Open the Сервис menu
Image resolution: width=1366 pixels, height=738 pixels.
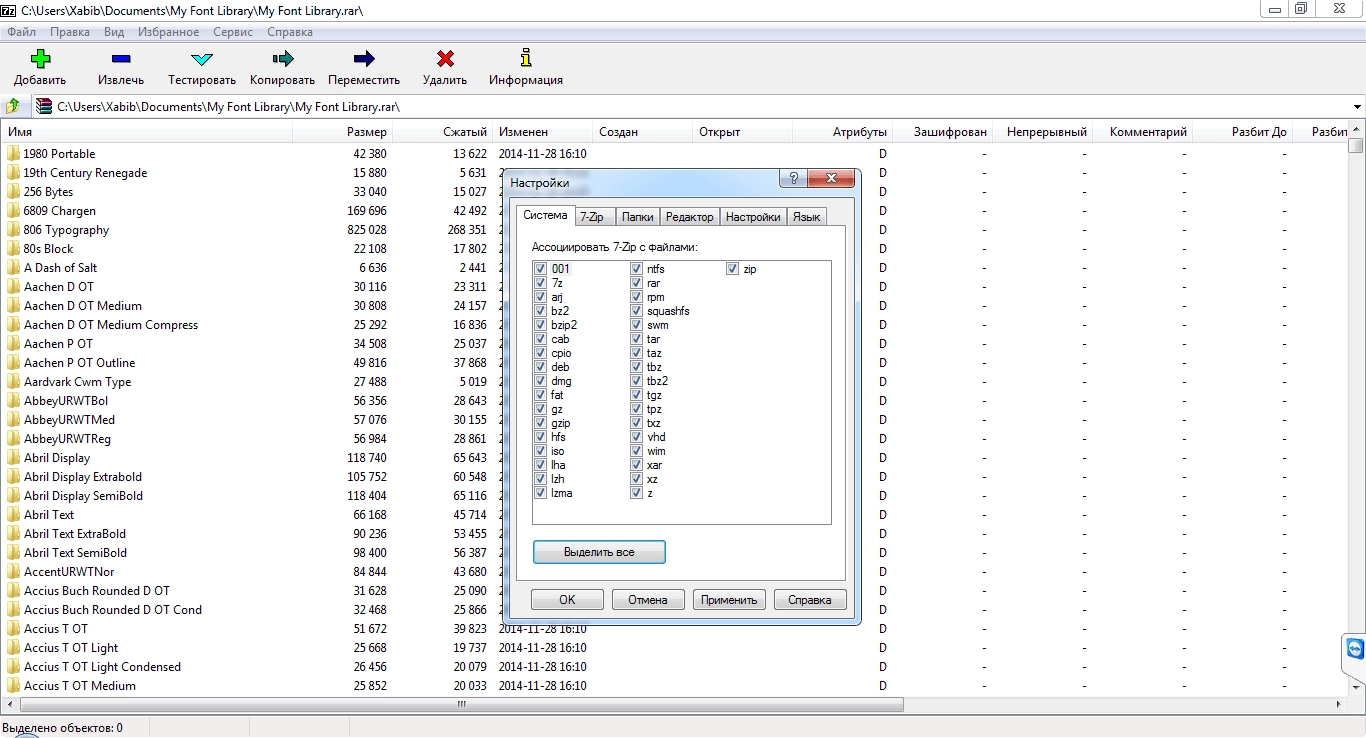[233, 32]
